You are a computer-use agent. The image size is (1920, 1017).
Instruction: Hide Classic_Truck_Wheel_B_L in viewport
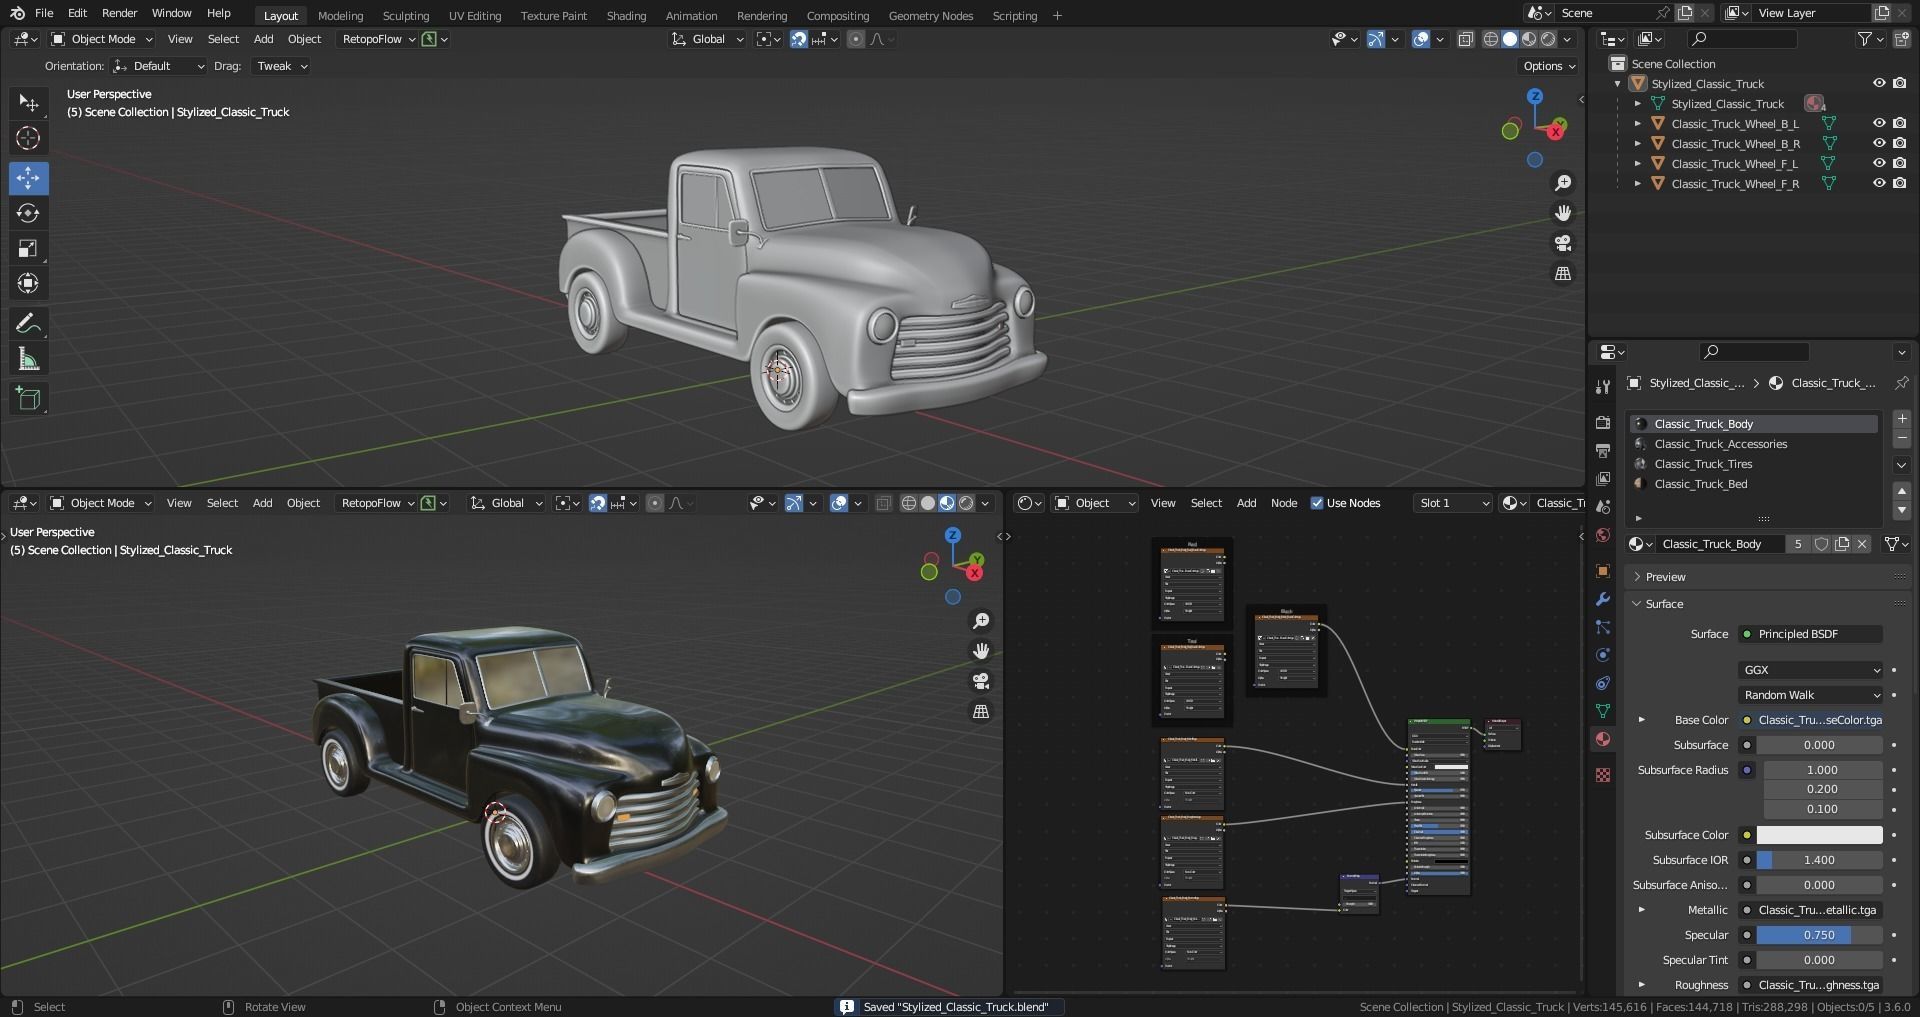[x=1879, y=123]
